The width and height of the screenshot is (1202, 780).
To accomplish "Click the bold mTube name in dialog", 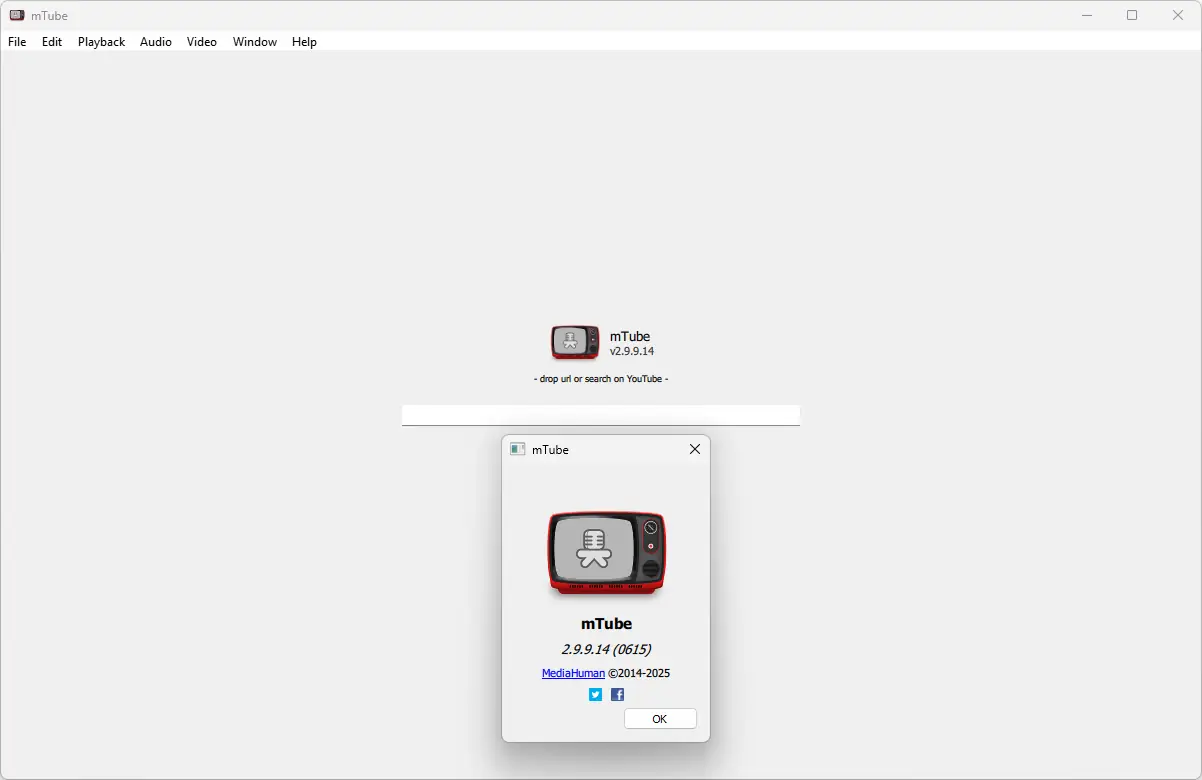I will click(x=606, y=624).
